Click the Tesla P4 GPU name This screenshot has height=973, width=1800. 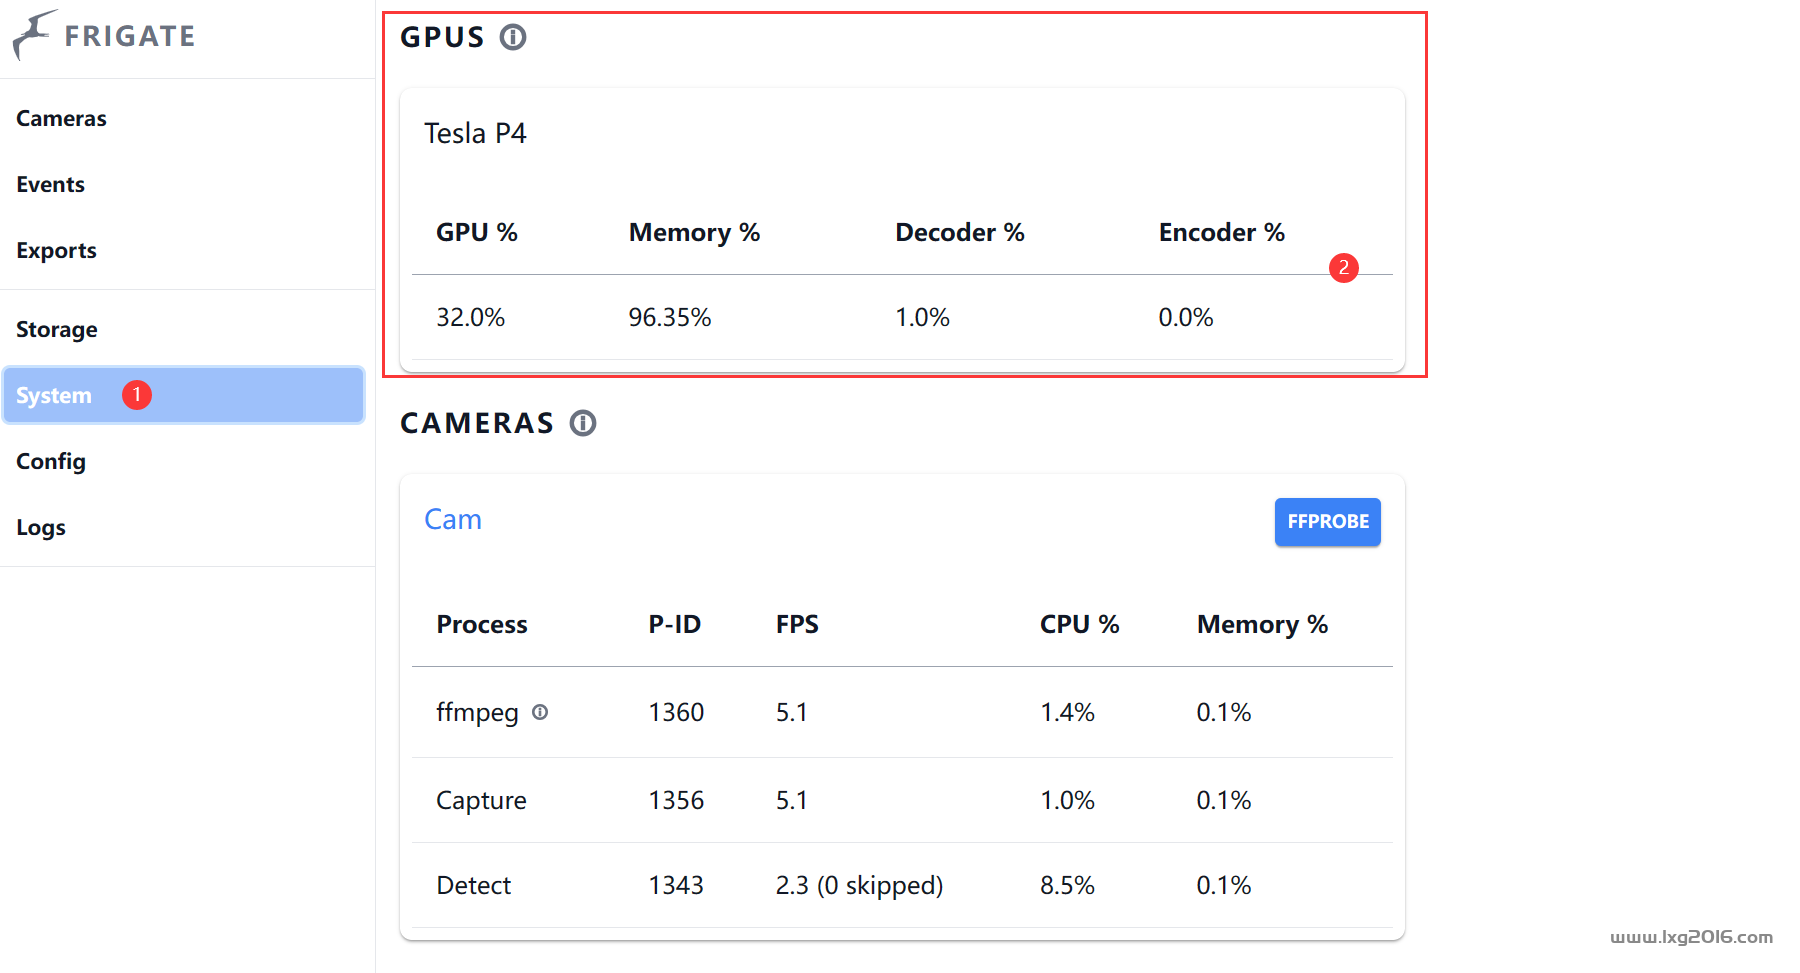pyautogui.click(x=475, y=133)
